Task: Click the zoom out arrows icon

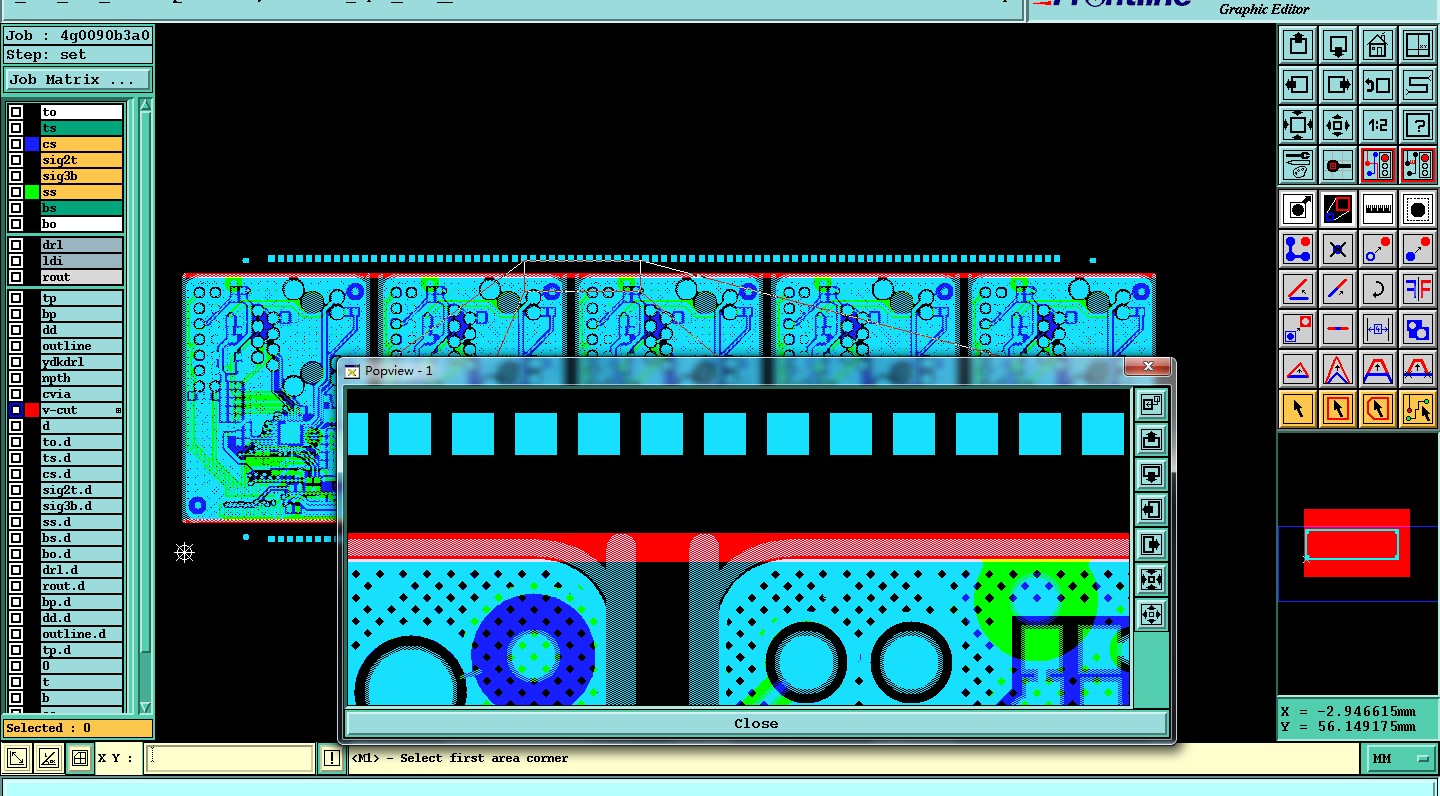Action: coord(1338,125)
